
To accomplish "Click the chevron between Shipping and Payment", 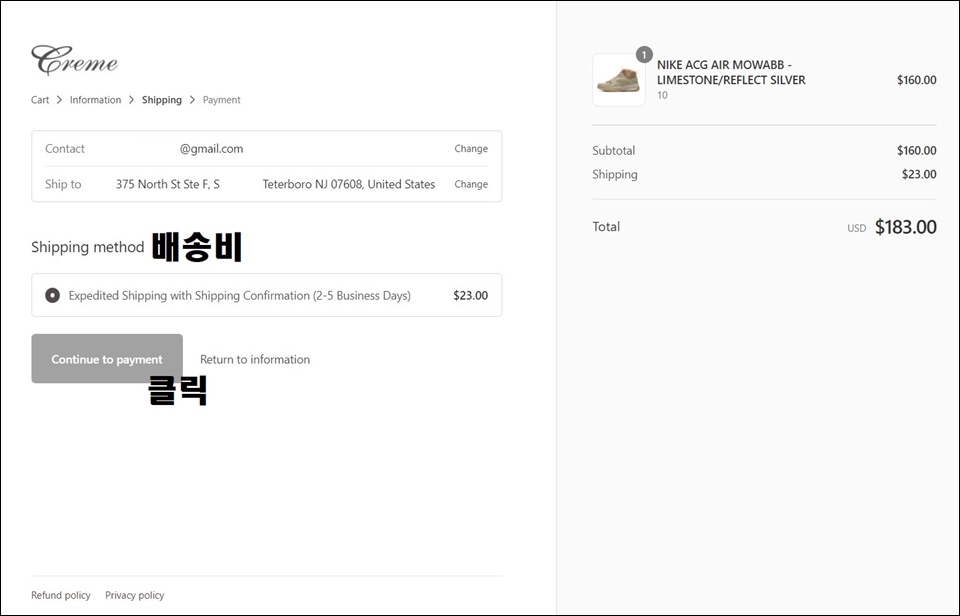I will coord(192,100).
